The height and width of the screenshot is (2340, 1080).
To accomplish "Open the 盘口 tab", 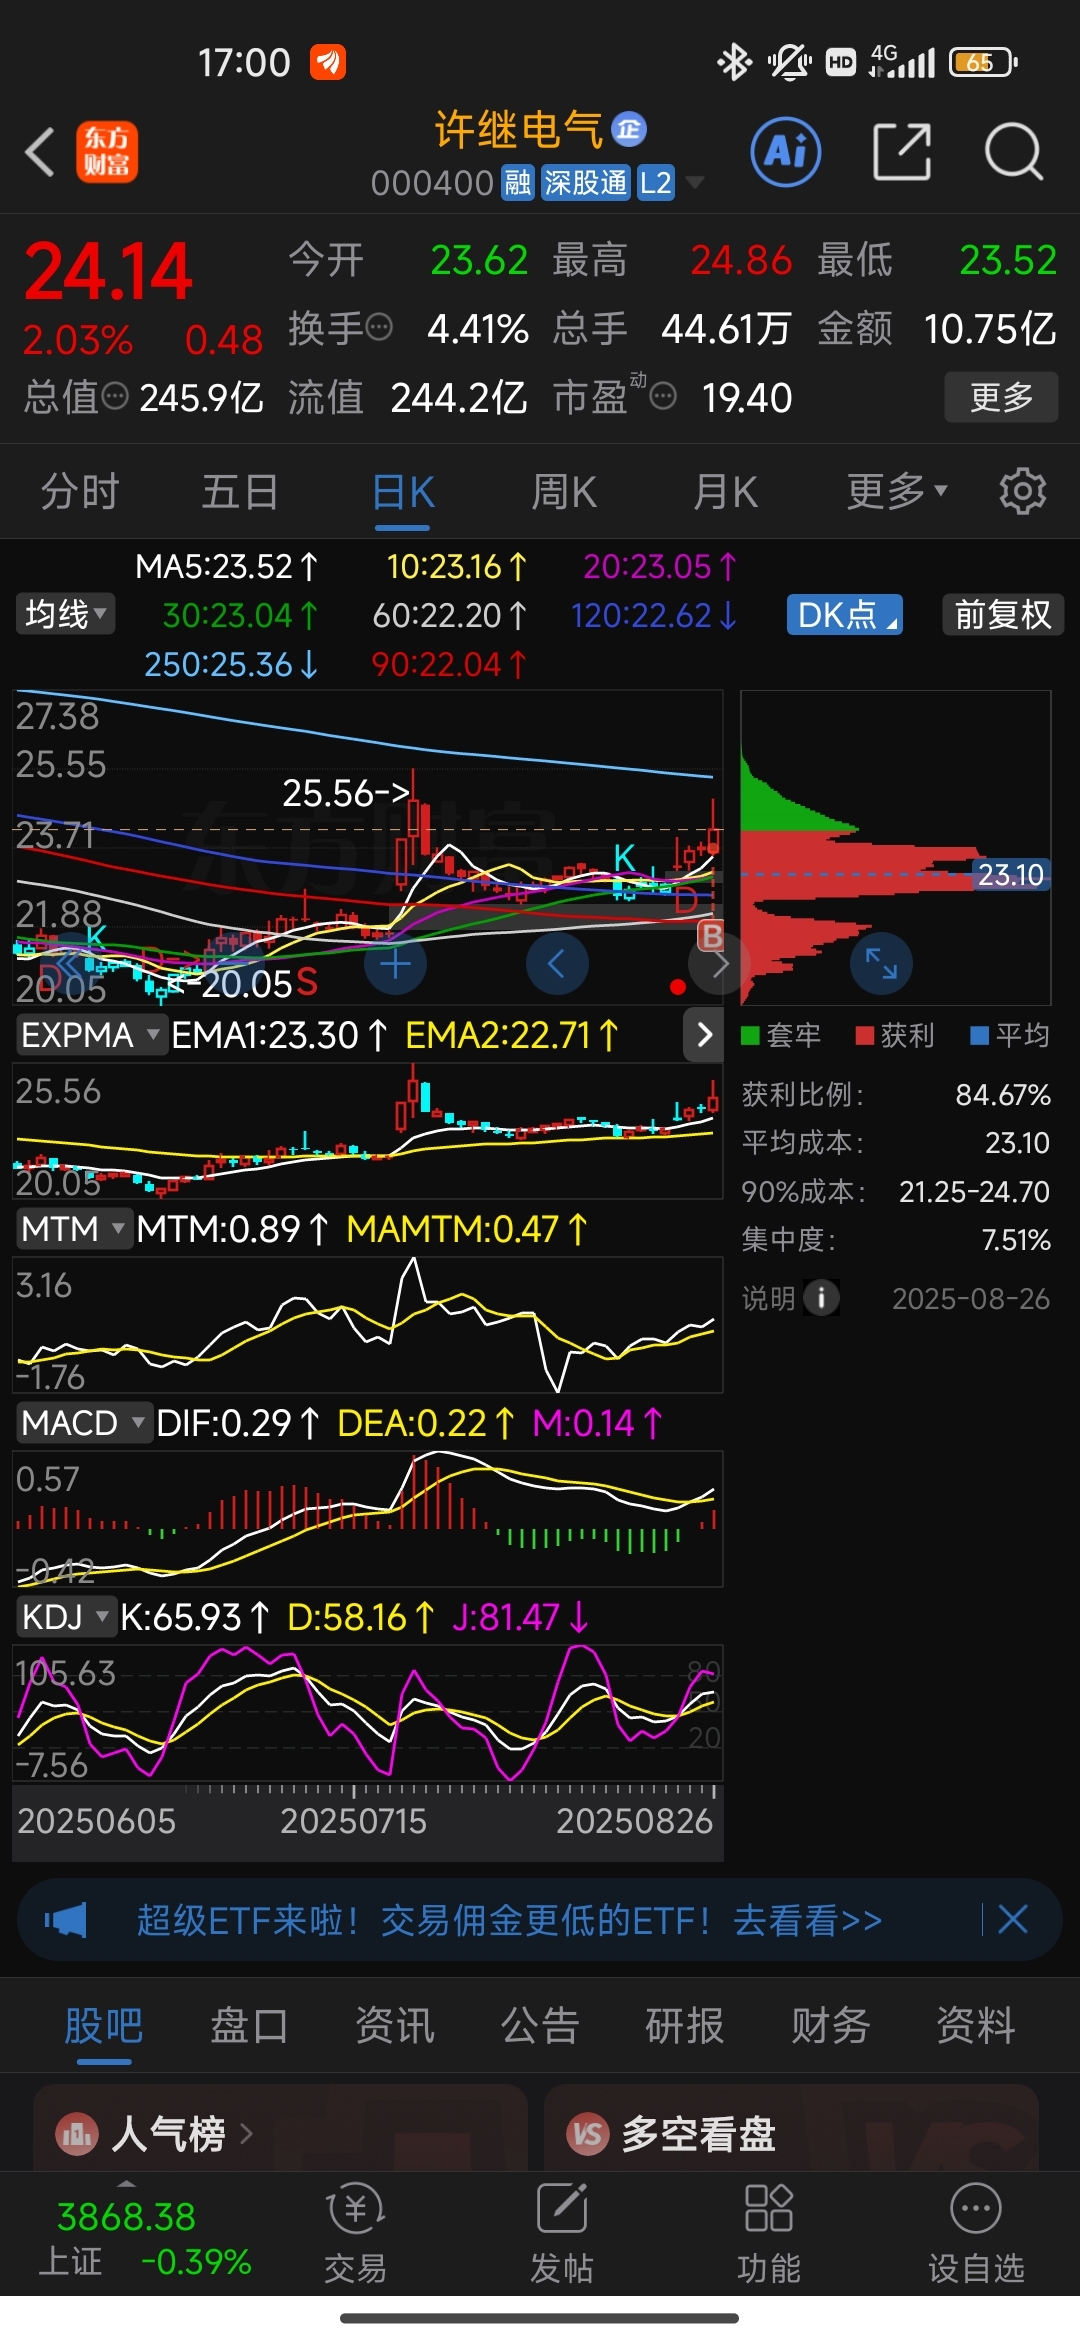I will point(249,2026).
